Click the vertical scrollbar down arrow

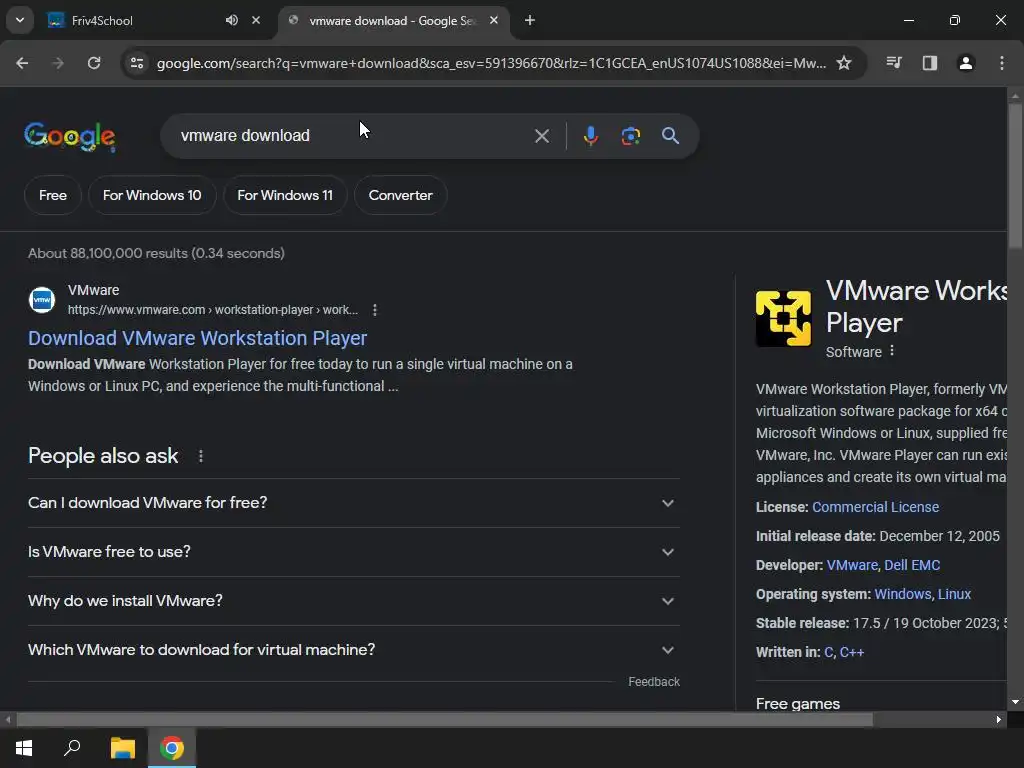[x=1015, y=702]
